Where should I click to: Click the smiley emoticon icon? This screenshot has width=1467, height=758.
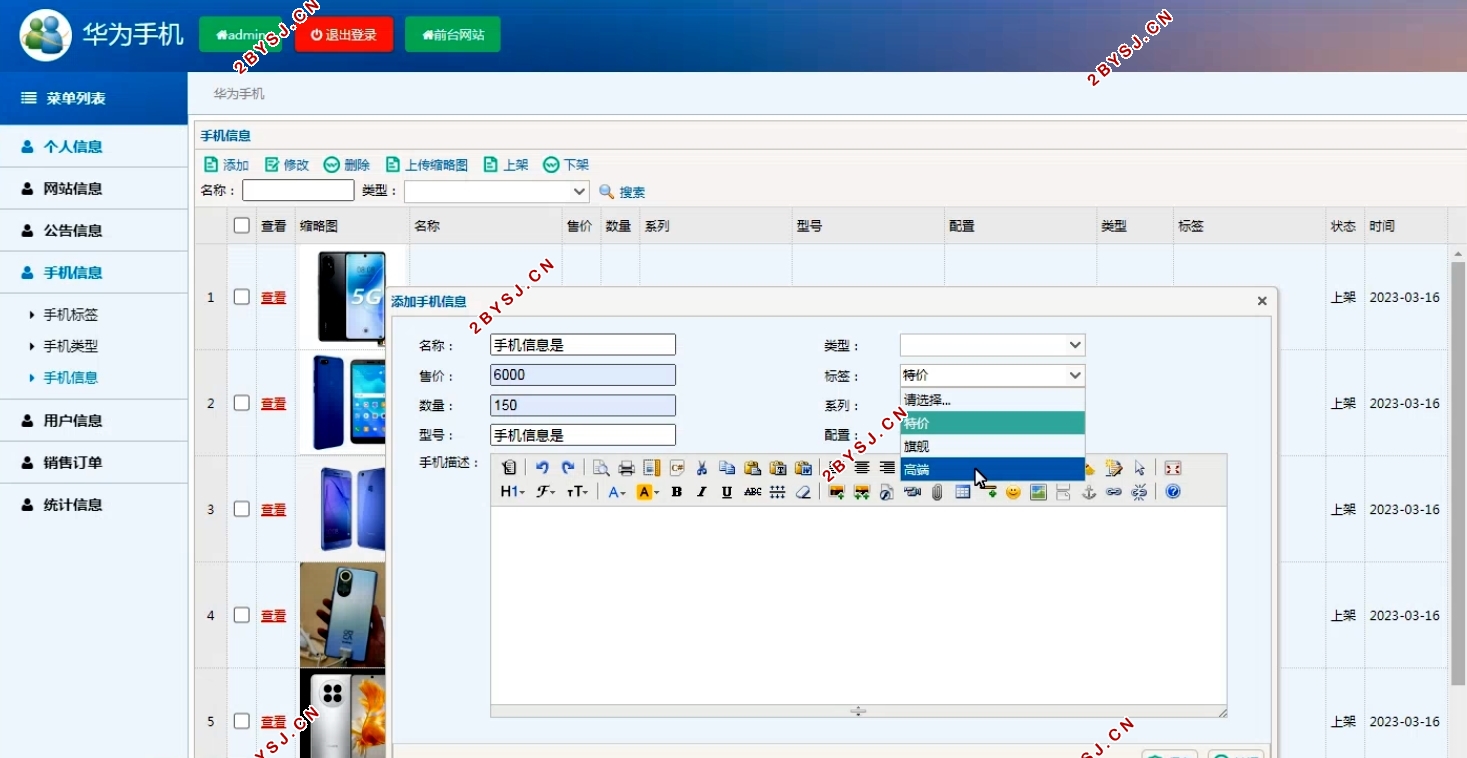[x=1013, y=492]
